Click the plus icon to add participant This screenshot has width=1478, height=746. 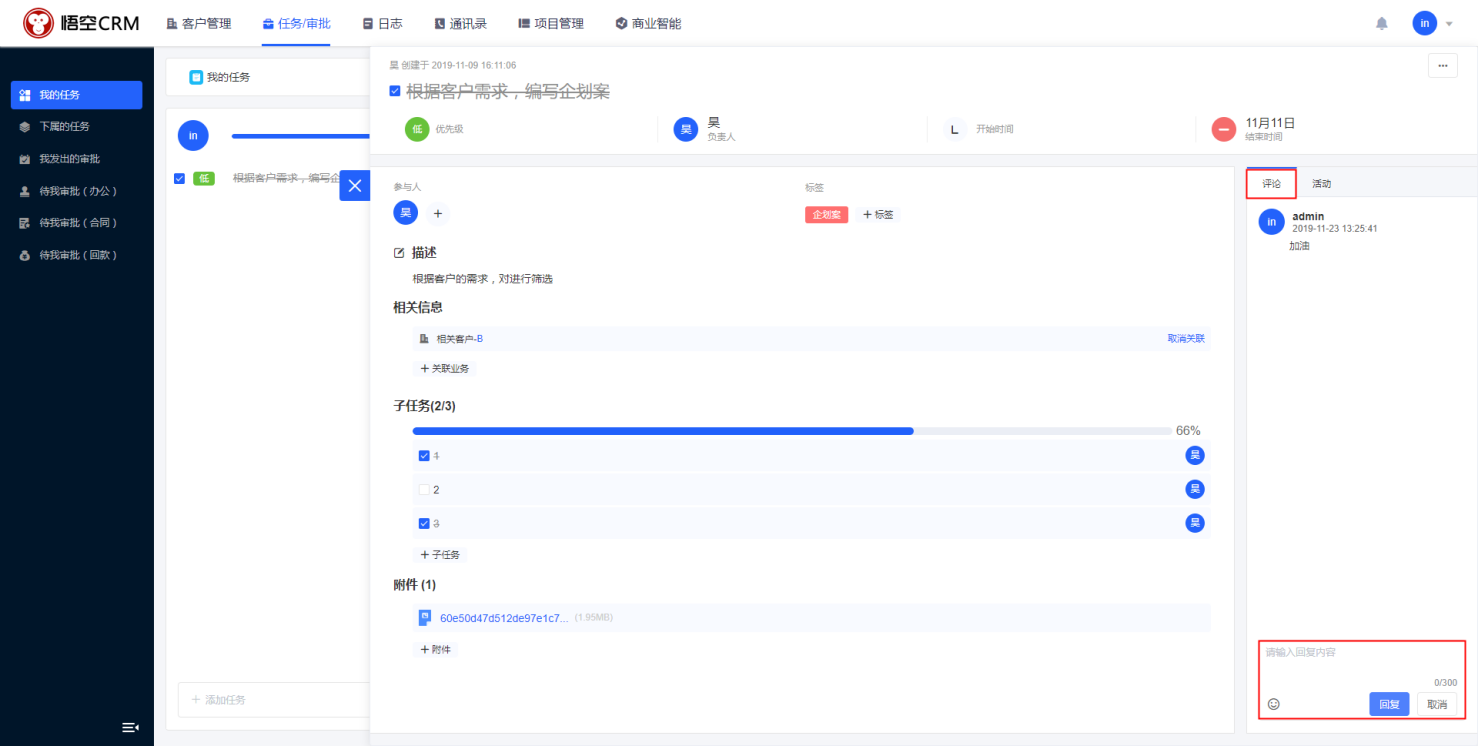438,213
